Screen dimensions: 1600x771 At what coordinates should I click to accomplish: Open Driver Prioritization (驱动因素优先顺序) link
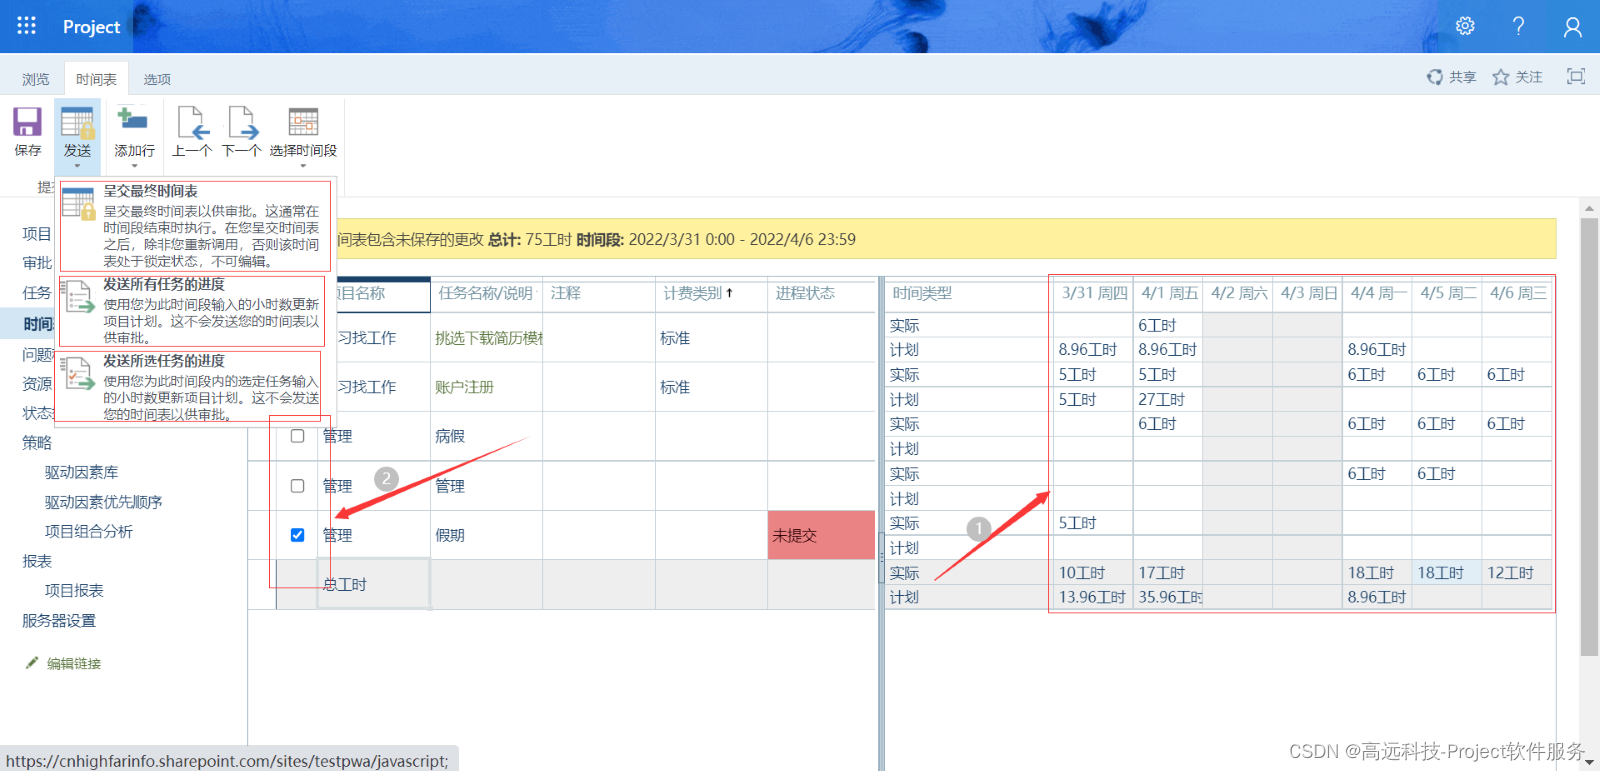pos(103,502)
